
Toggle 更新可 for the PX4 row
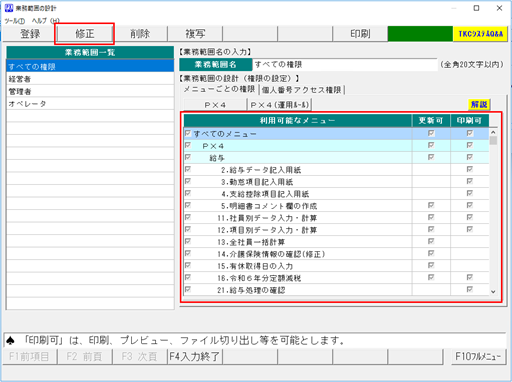(431, 145)
